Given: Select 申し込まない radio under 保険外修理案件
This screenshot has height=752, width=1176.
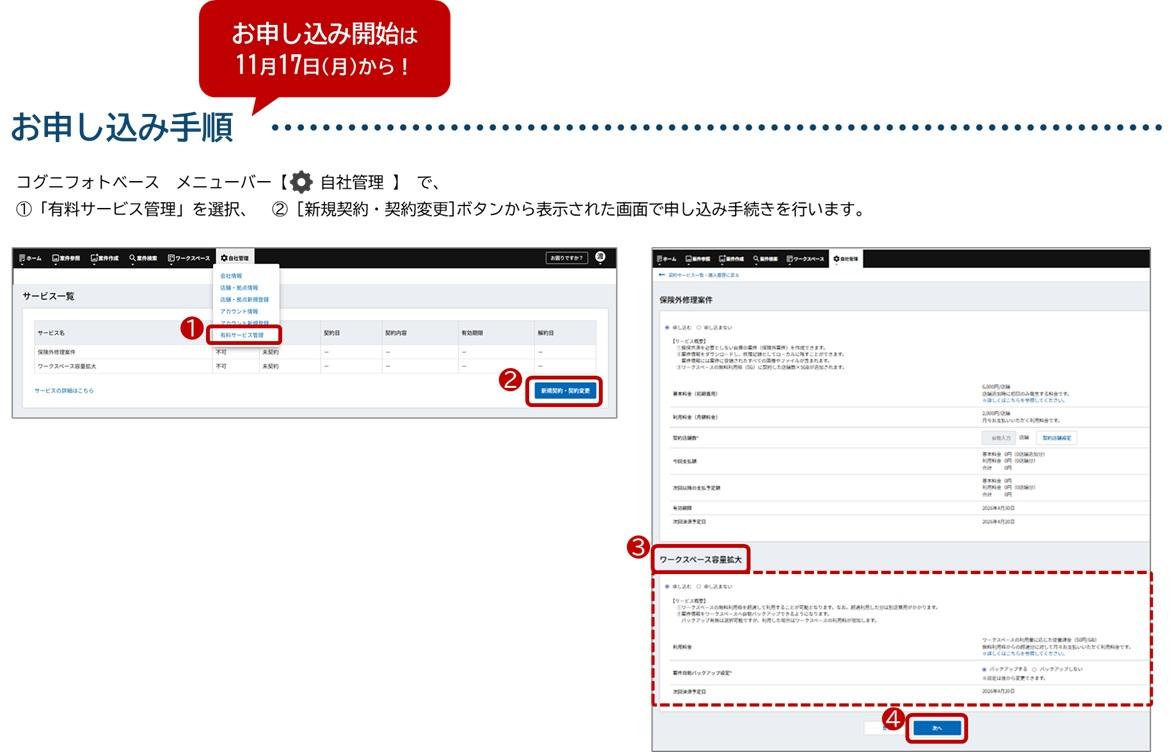Looking at the screenshot, I should pos(699,327).
